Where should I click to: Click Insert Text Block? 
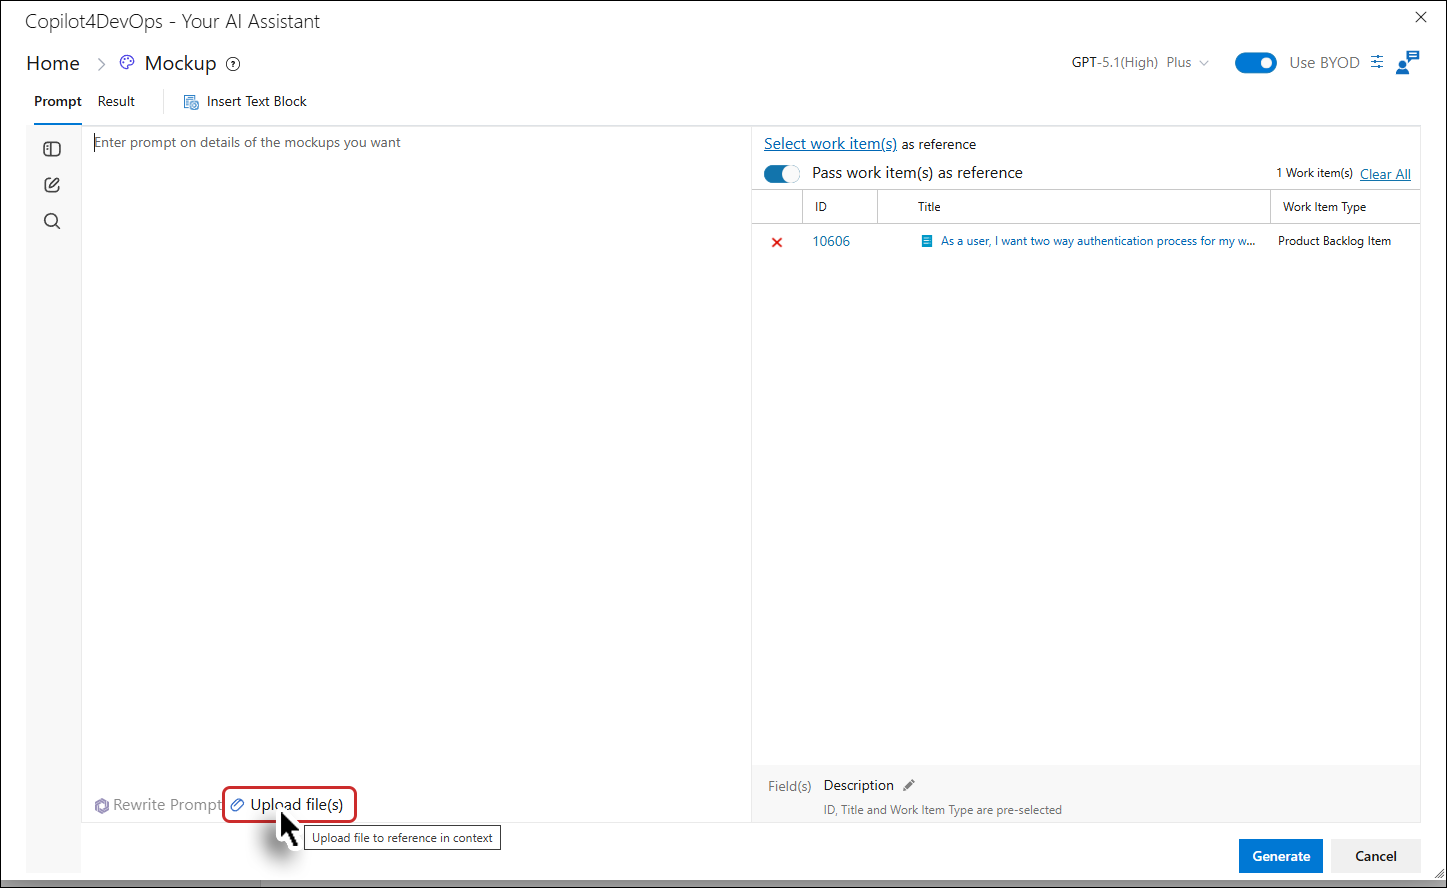(x=245, y=101)
